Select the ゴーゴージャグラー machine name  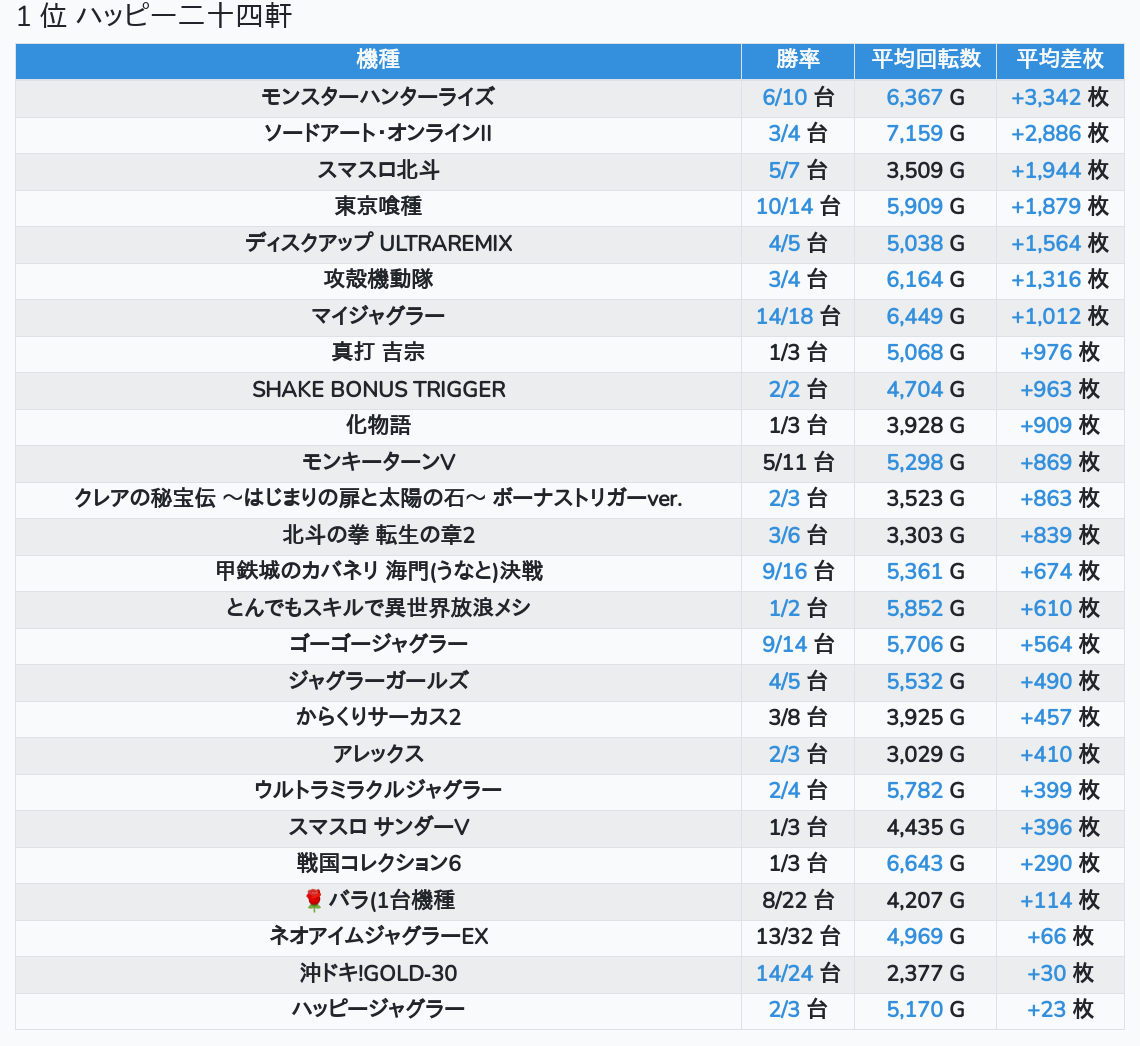click(378, 644)
